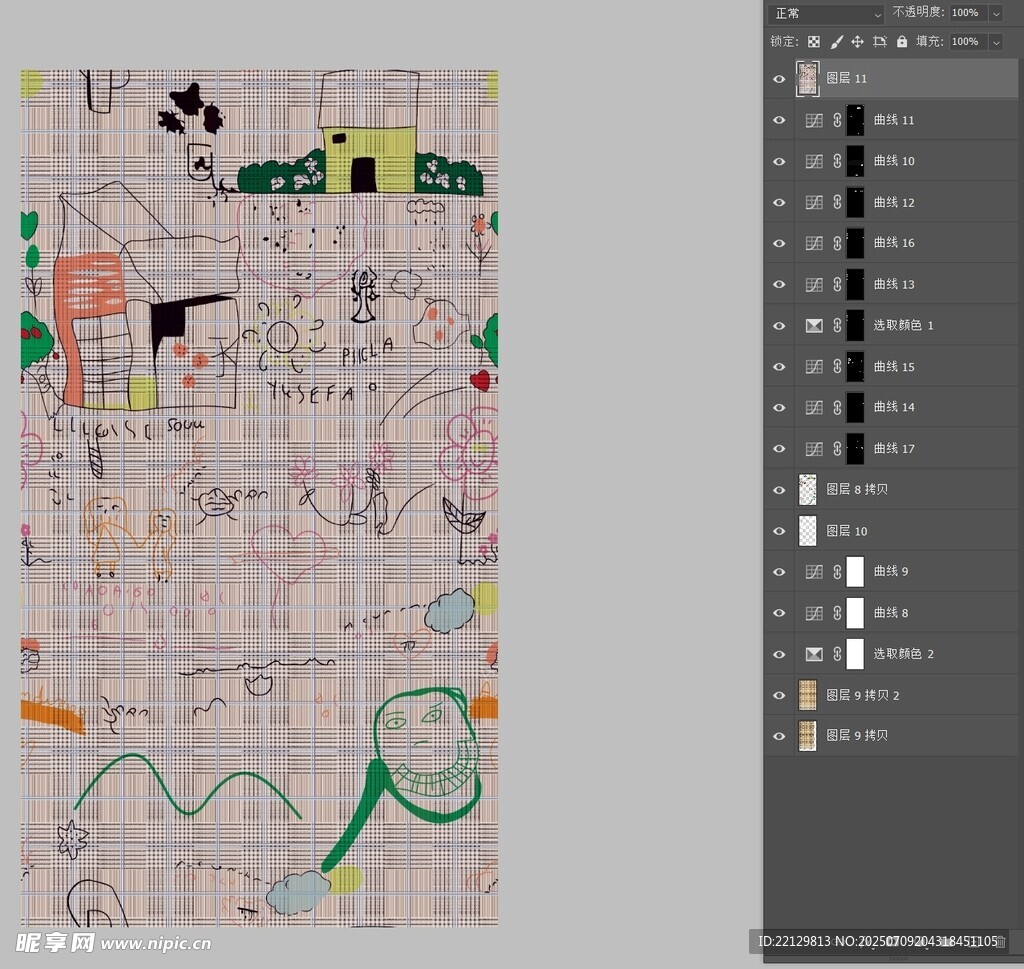Click the selective color icon on 选取颜色 1
The image size is (1024, 969).
pos(814,325)
